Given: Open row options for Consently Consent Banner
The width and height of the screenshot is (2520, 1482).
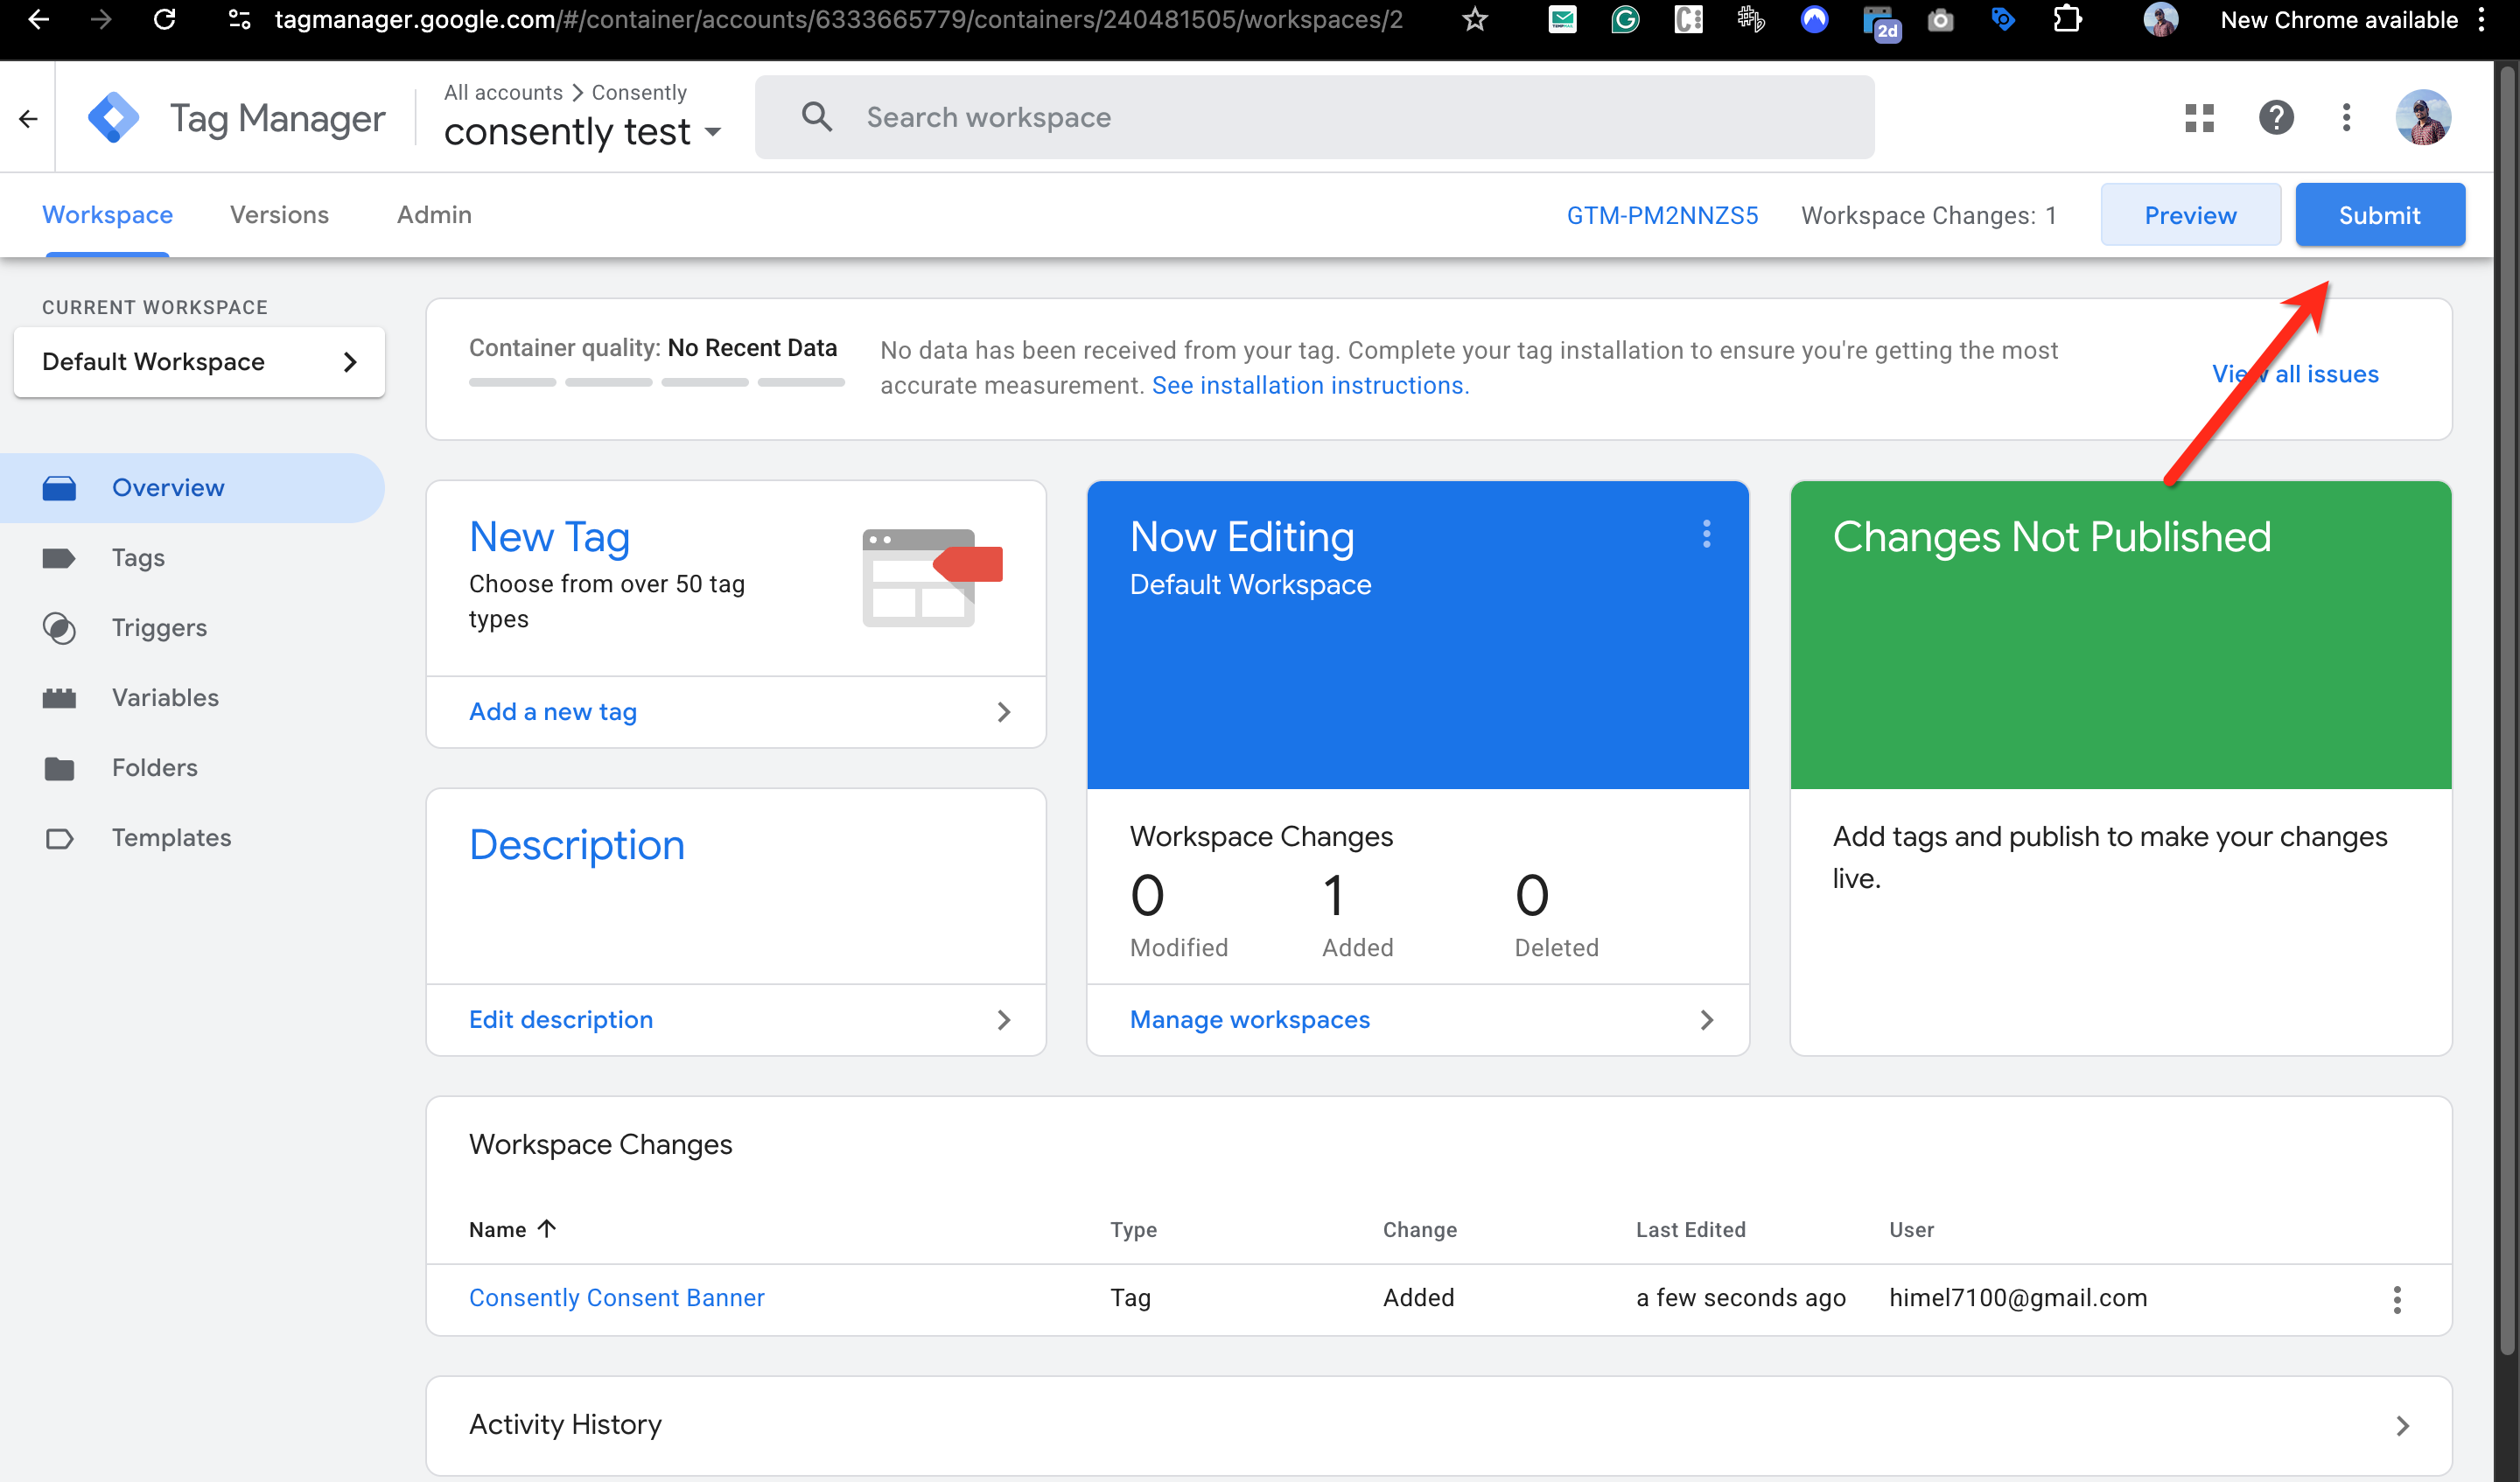Looking at the screenshot, I should point(2396,1299).
